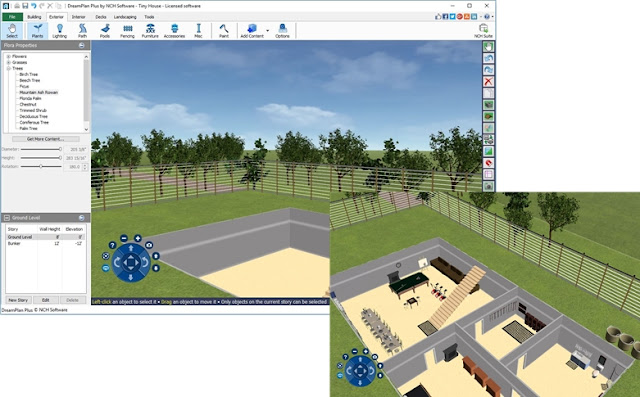Click the Rotation value input field
This screenshot has height=397, width=640.
click(73, 166)
